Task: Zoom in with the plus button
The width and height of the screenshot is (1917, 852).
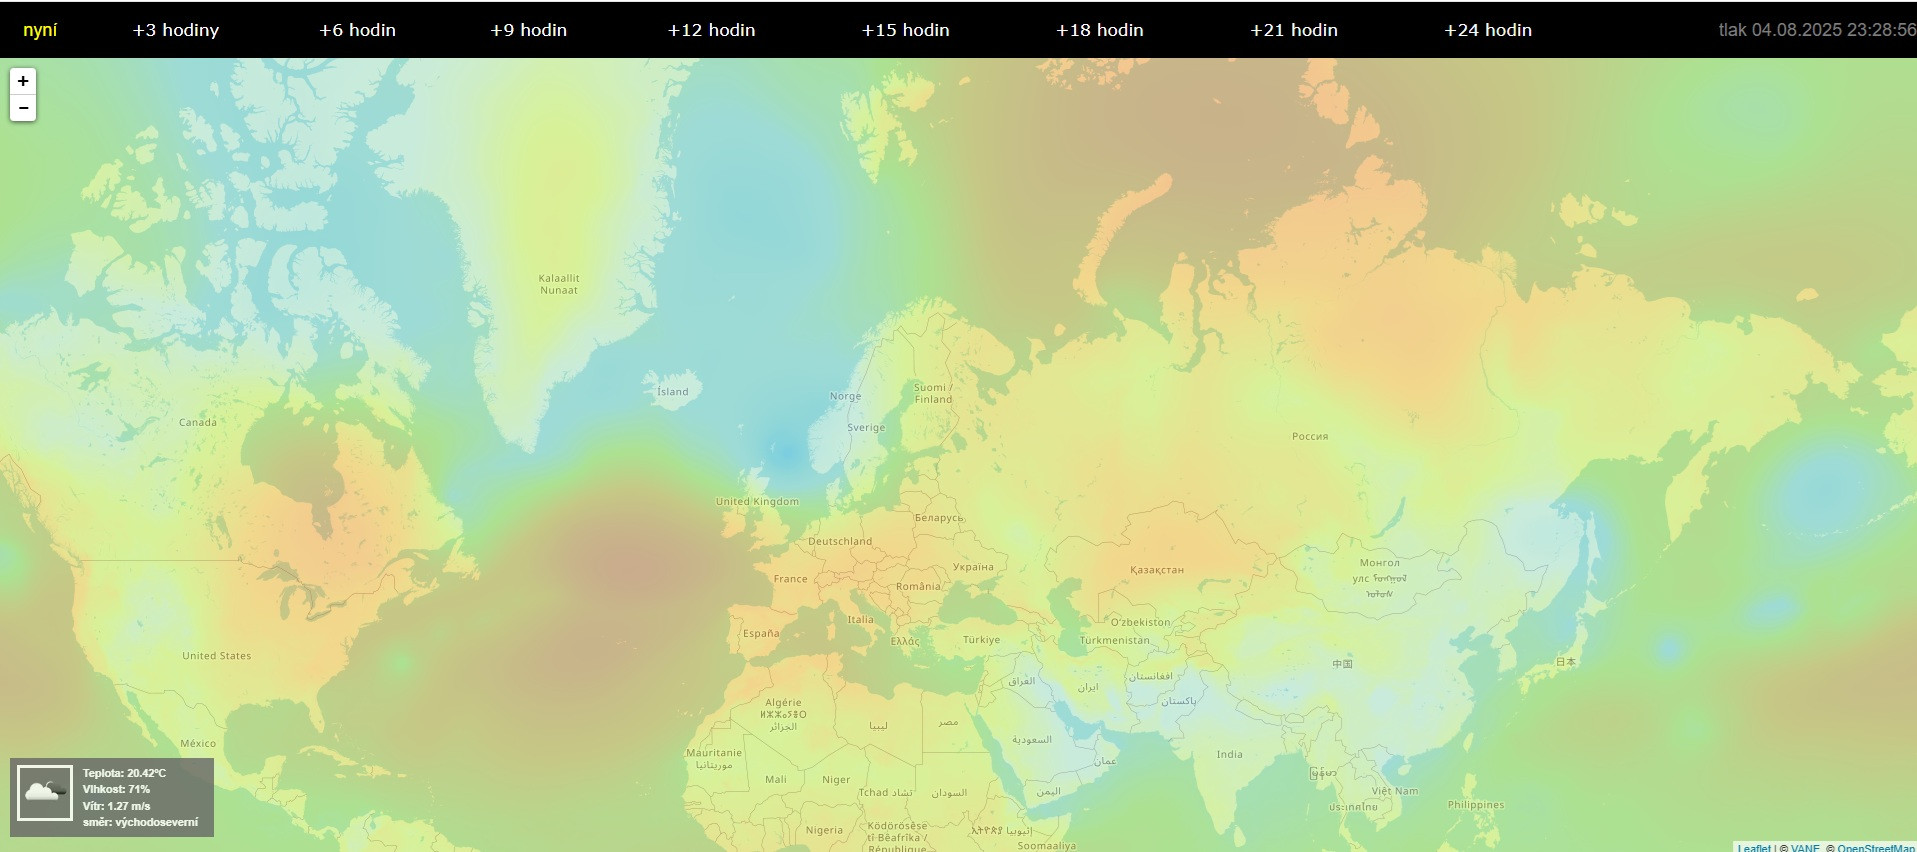Action: (23, 81)
